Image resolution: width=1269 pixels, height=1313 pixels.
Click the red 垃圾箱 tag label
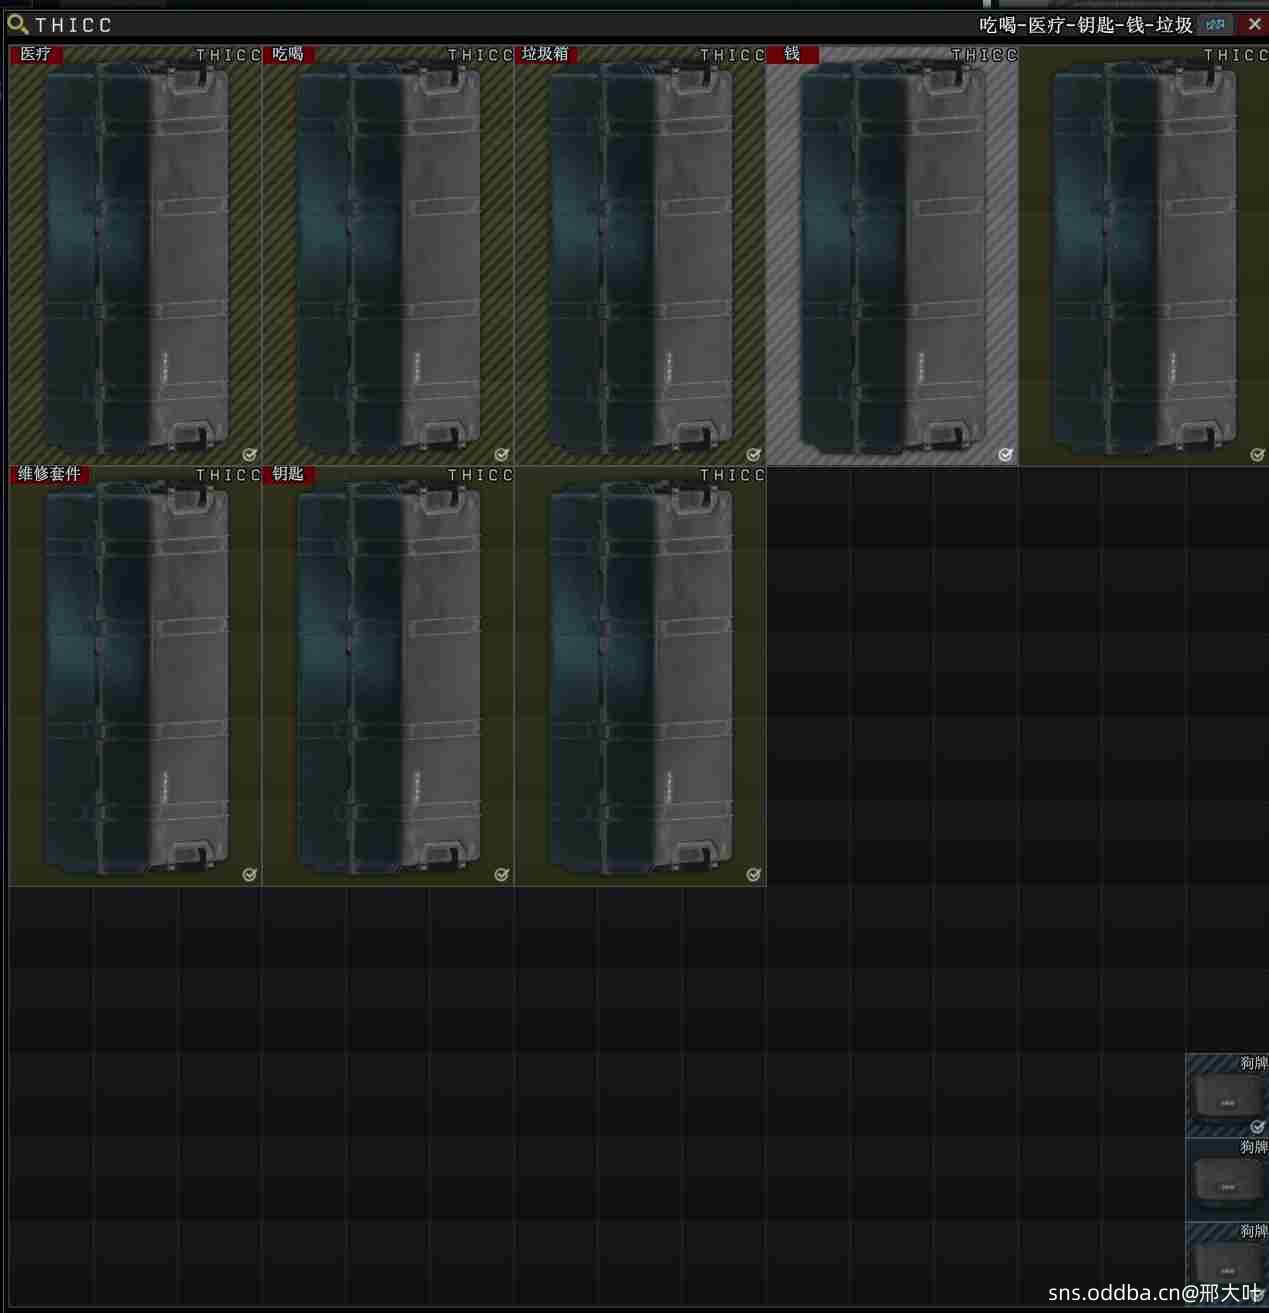(x=546, y=54)
